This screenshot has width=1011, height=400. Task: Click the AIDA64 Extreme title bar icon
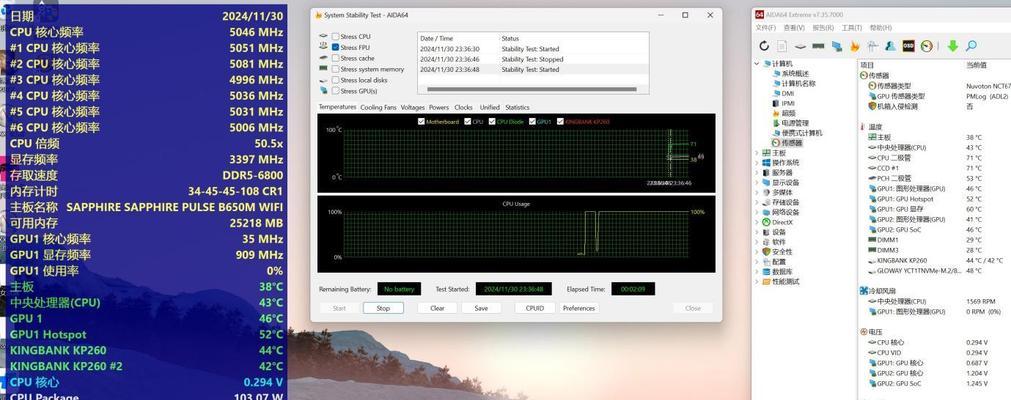tap(760, 14)
